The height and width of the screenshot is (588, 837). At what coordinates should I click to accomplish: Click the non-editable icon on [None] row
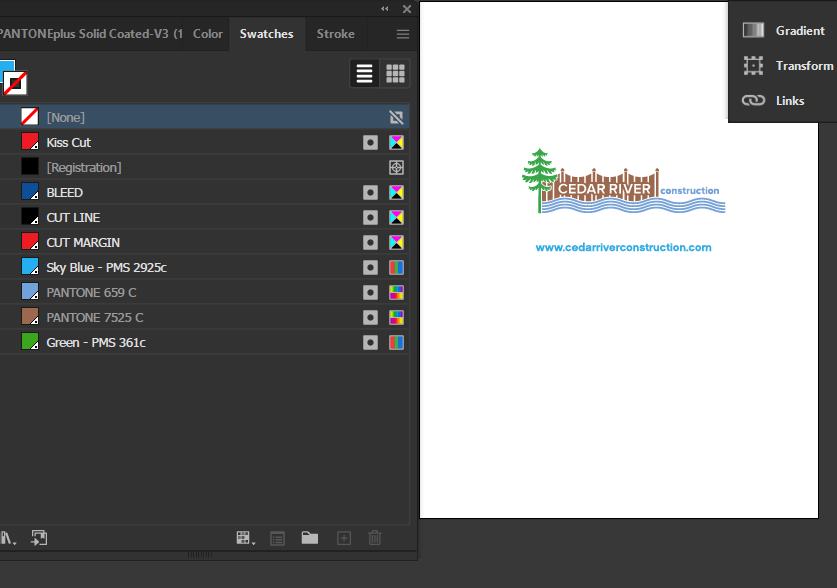tap(396, 117)
